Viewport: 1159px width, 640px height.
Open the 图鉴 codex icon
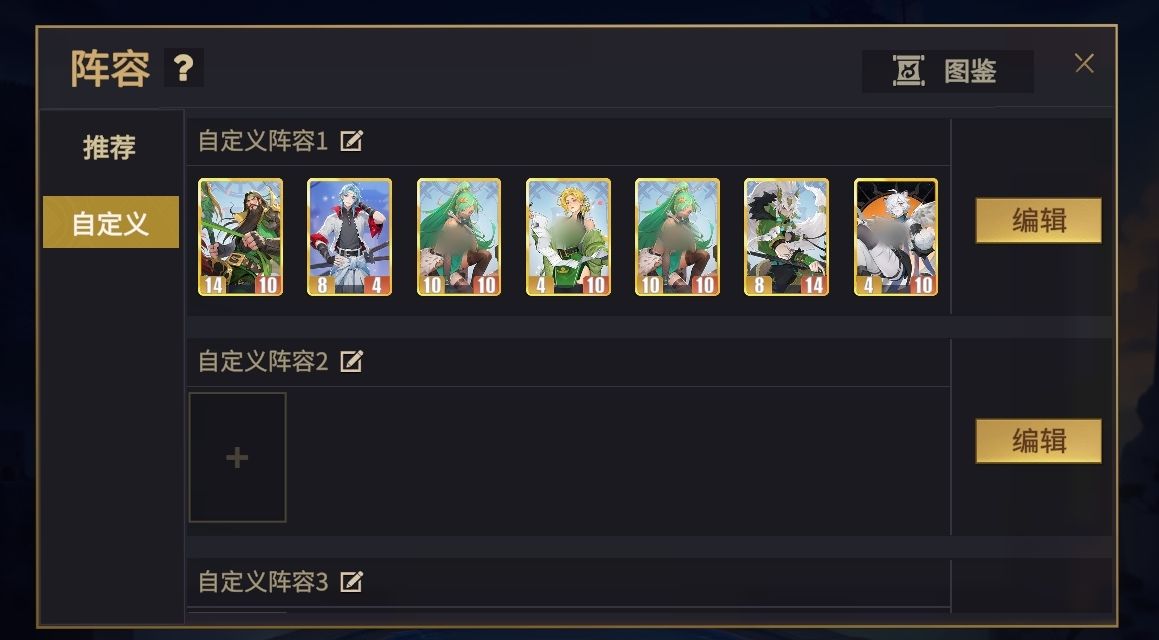908,71
